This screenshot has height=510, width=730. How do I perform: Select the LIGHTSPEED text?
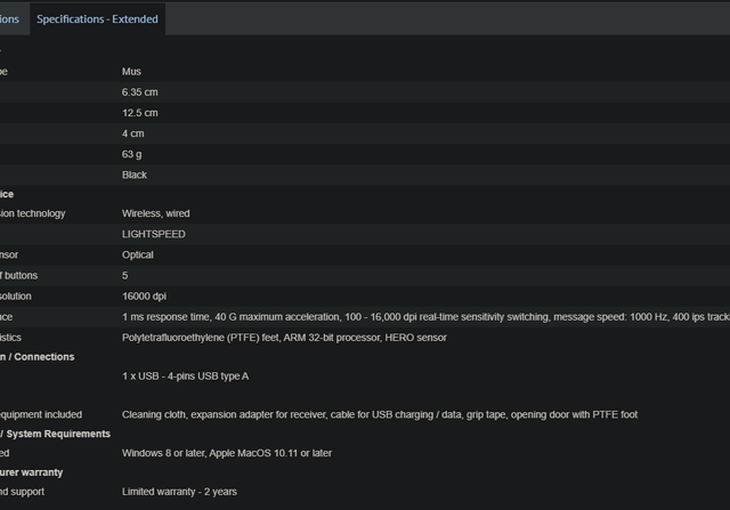[x=153, y=234]
